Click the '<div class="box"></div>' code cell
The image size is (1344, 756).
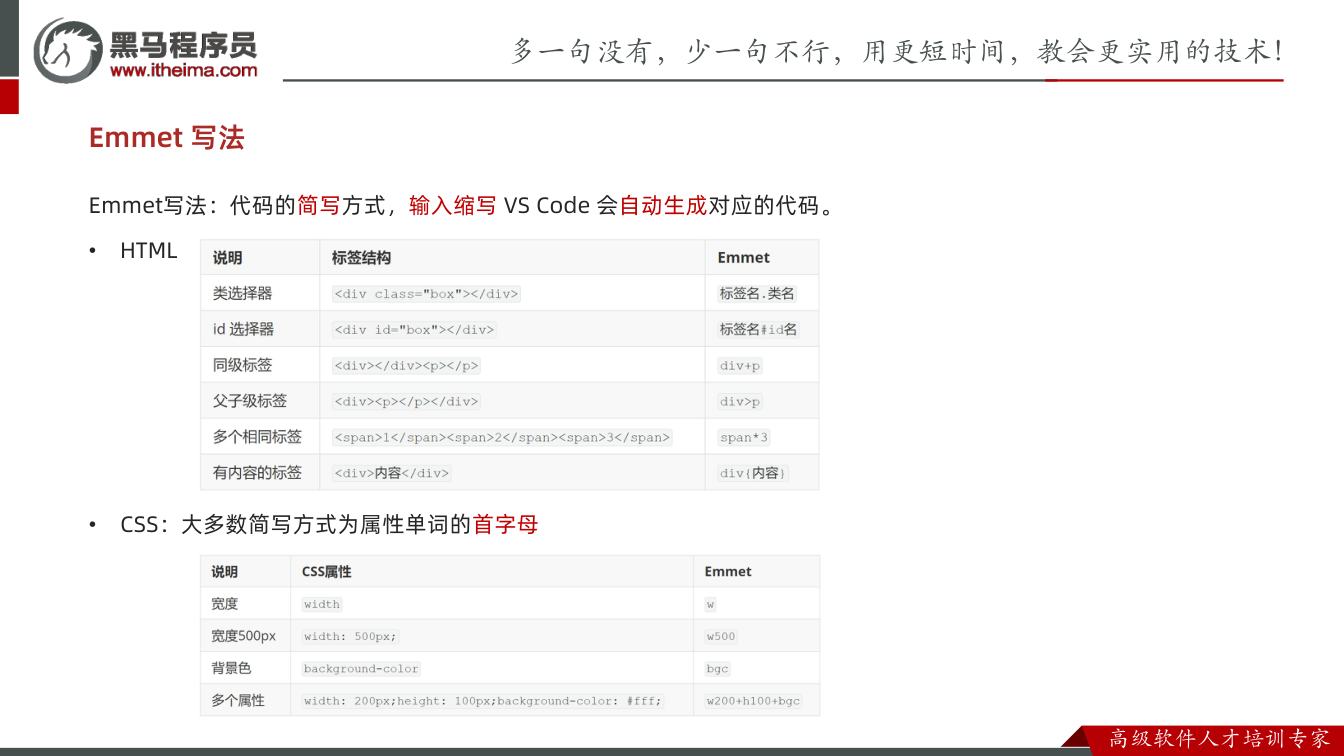point(427,294)
